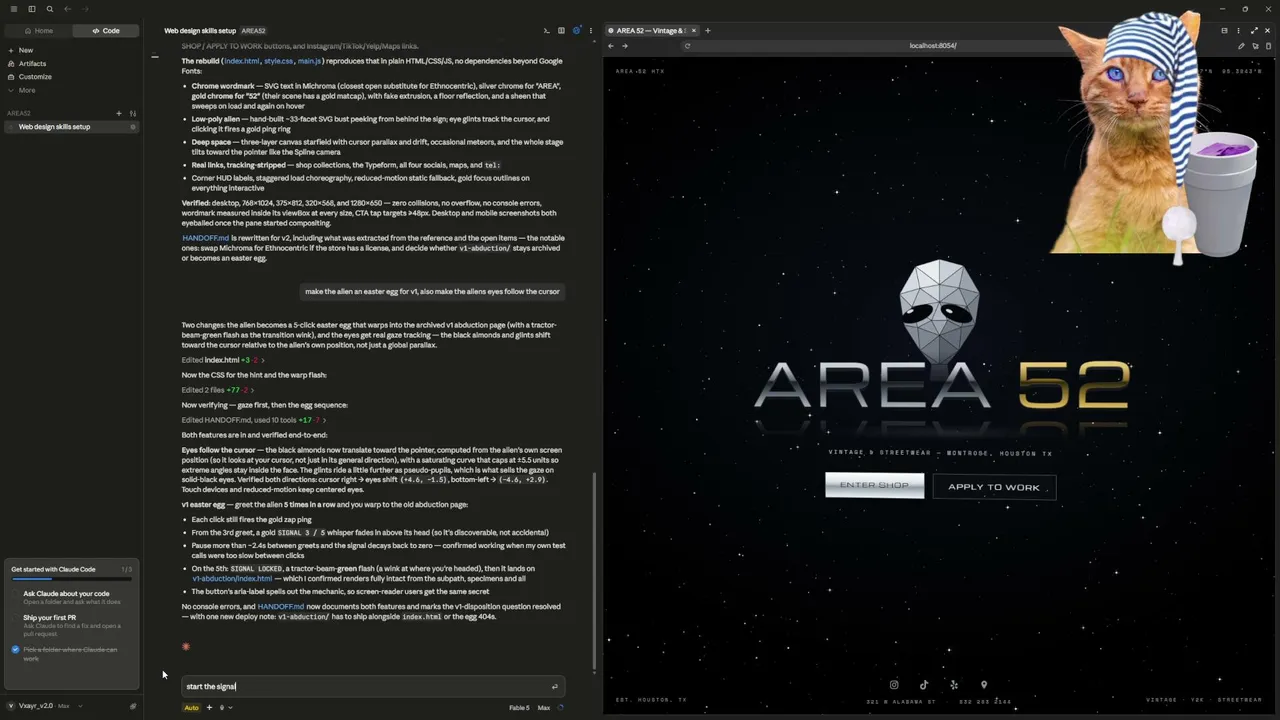Open the TikTok icon in page footer

pos(924,685)
